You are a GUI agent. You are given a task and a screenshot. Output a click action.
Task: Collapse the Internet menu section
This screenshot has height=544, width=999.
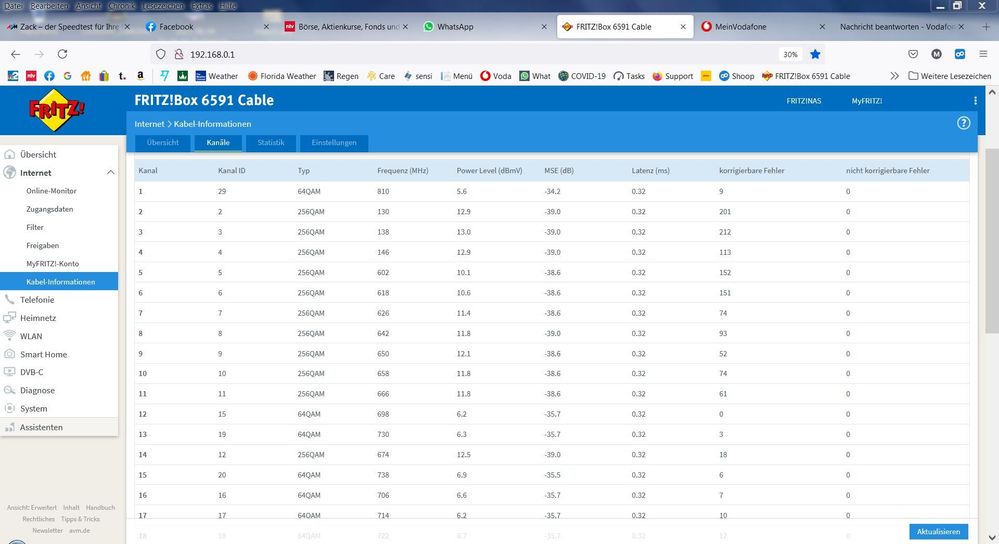coord(110,173)
